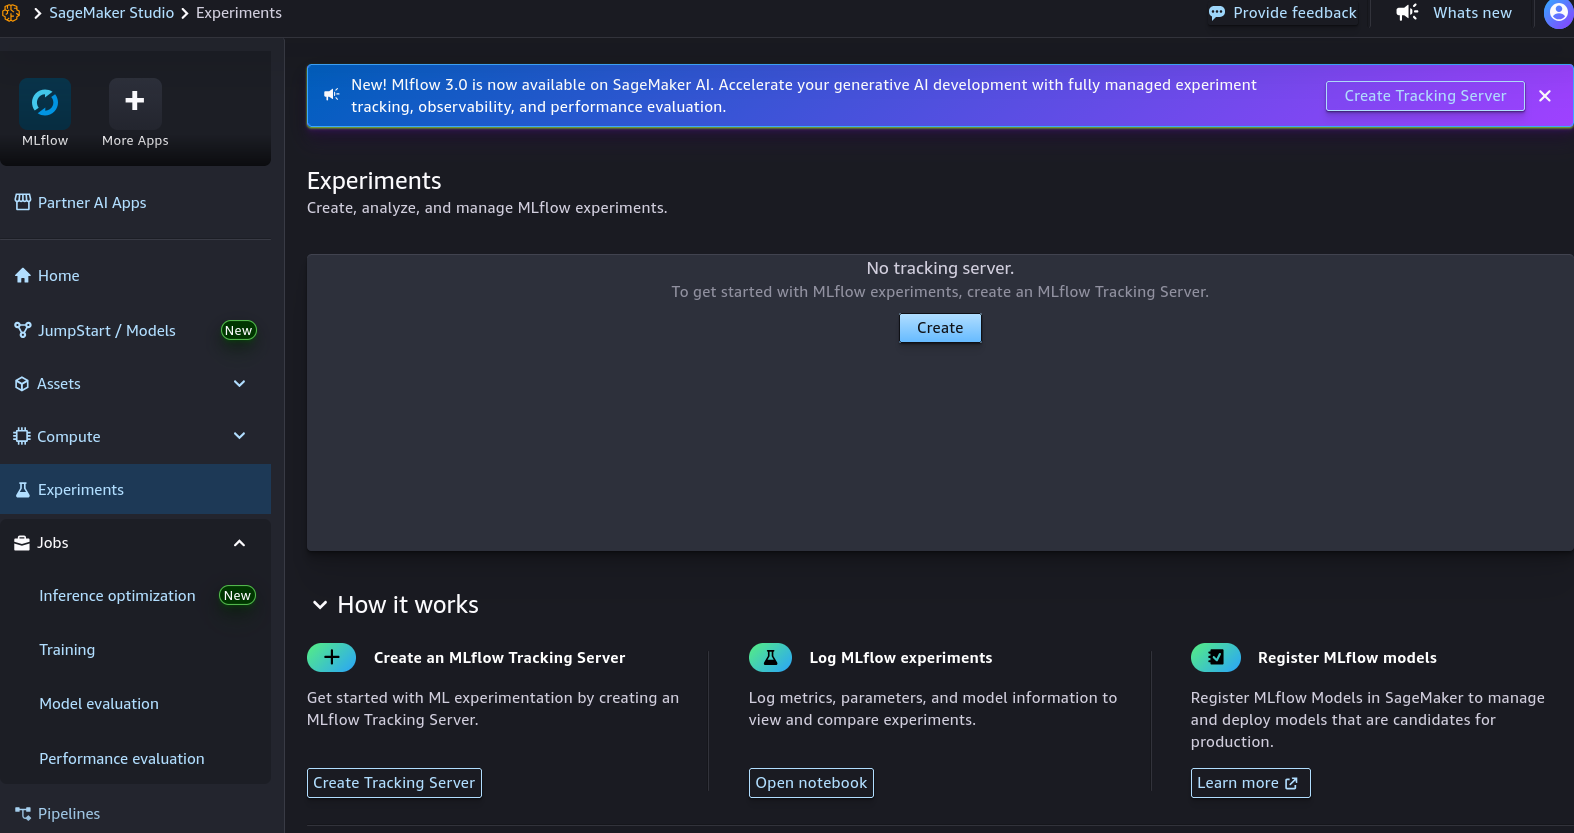The image size is (1574, 833).
Task: Navigate to SageMaker Studio breadcrumb
Action: coord(111,13)
